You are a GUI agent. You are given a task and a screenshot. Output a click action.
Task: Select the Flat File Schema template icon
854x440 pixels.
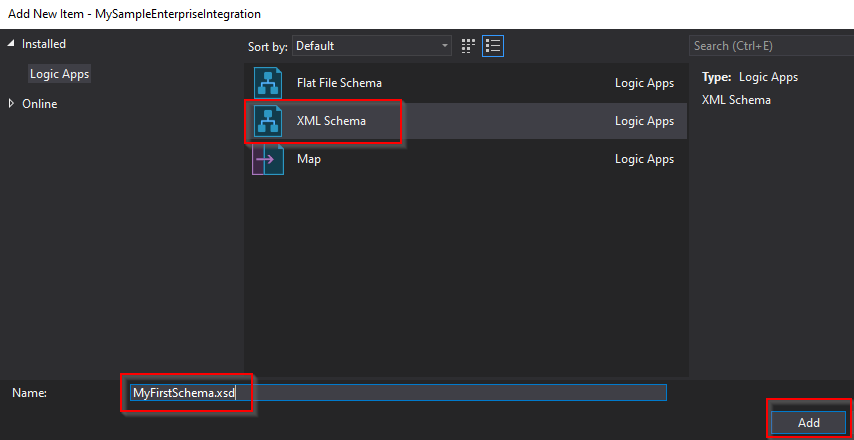(x=268, y=83)
